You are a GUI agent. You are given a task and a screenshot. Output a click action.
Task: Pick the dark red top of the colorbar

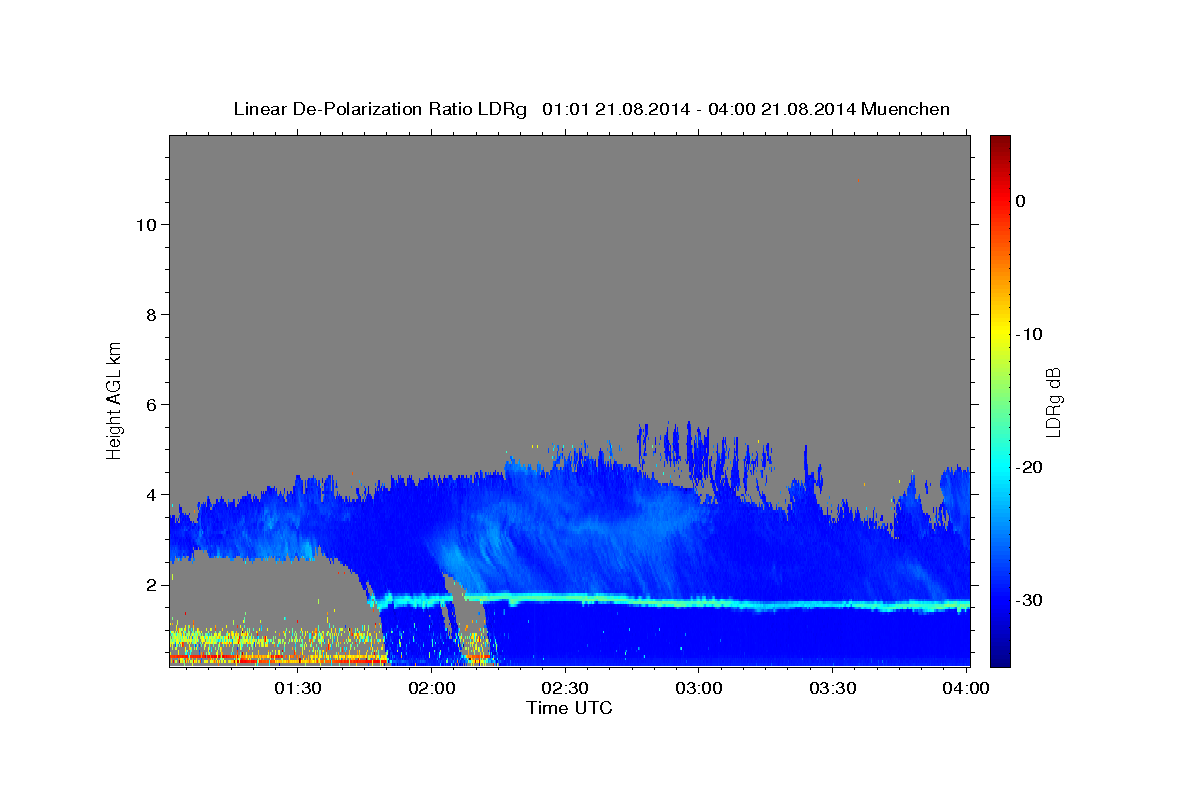tap(1000, 142)
